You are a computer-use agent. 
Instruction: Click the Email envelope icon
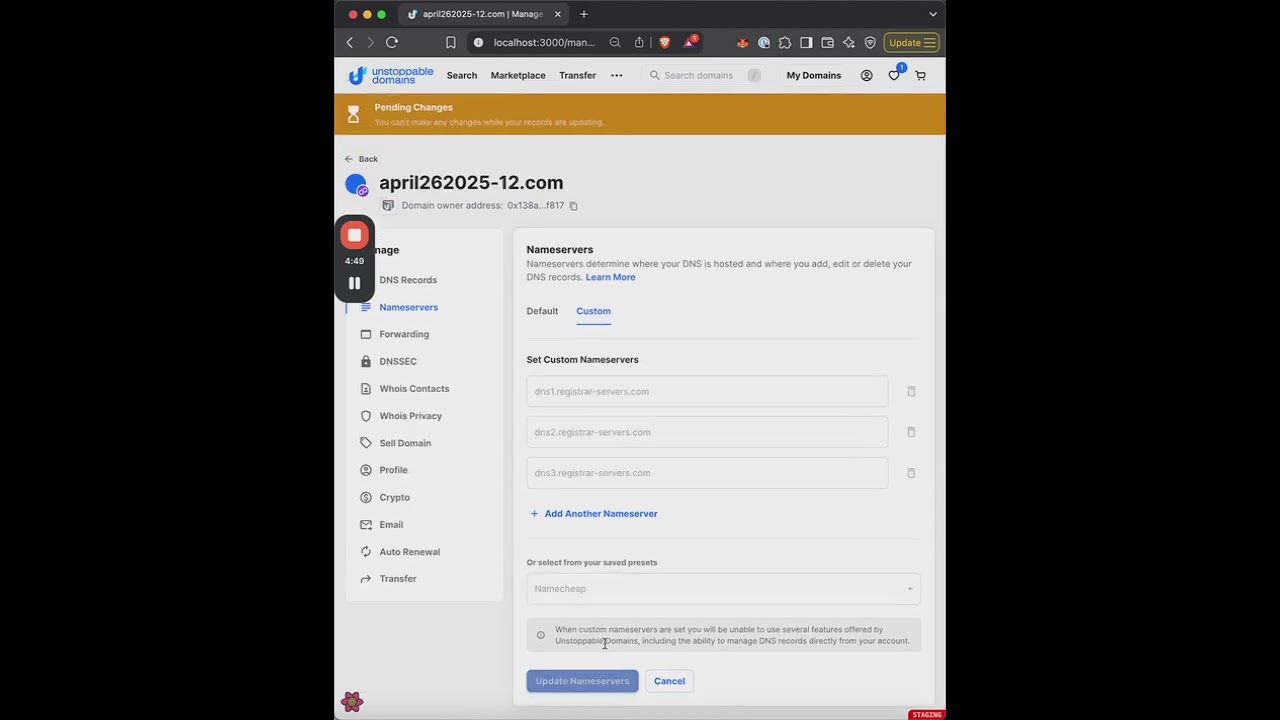365,524
